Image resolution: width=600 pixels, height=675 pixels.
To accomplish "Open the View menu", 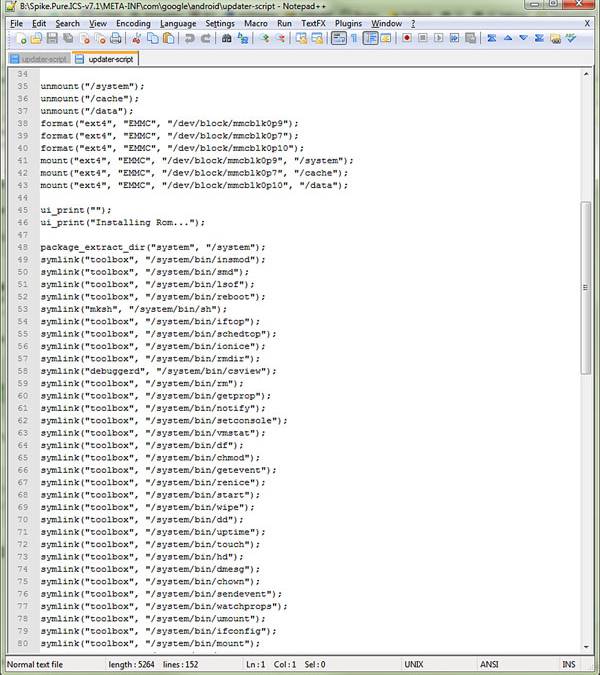I will click(x=98, y=24).
